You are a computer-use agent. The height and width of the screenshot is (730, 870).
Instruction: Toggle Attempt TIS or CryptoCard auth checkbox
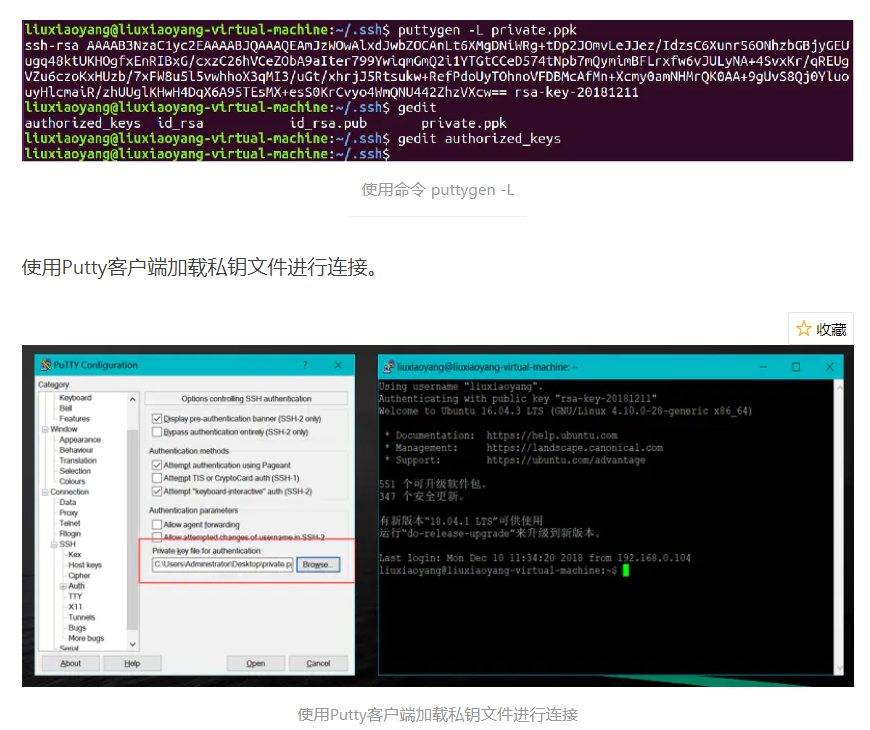pyautogui.click(x=157, y=478)
